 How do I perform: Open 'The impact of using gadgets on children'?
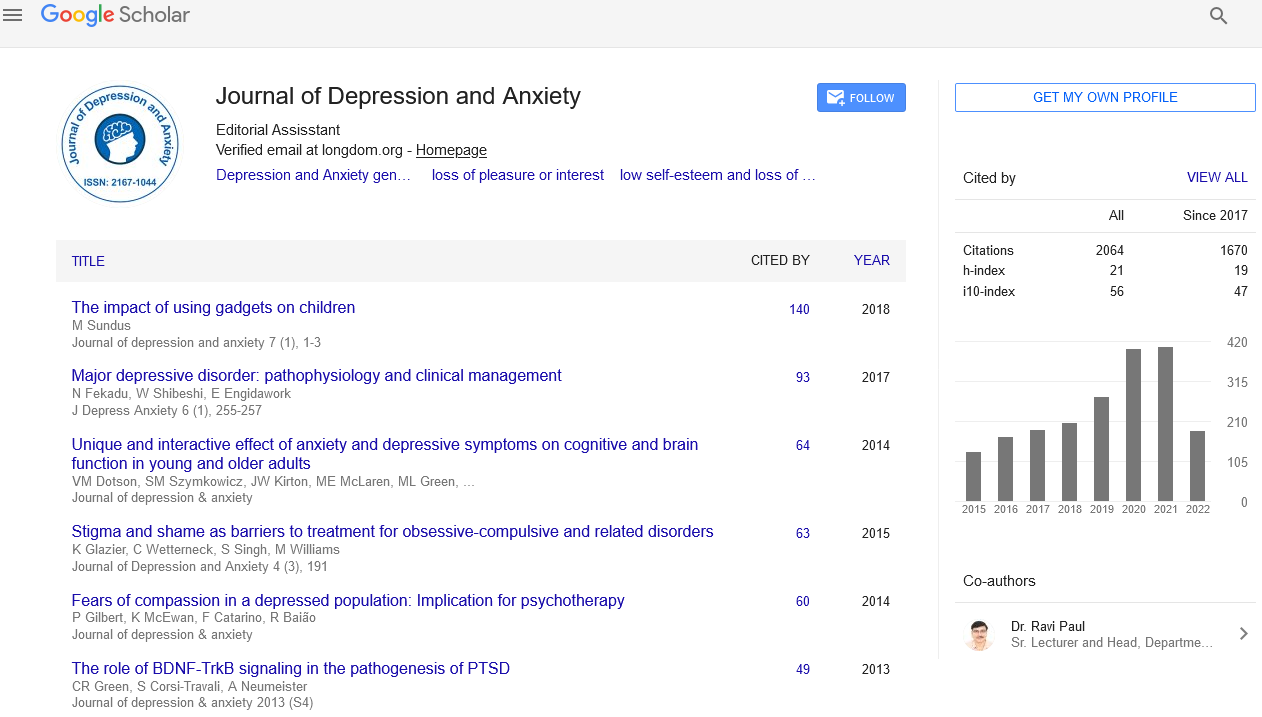point(213,308)
